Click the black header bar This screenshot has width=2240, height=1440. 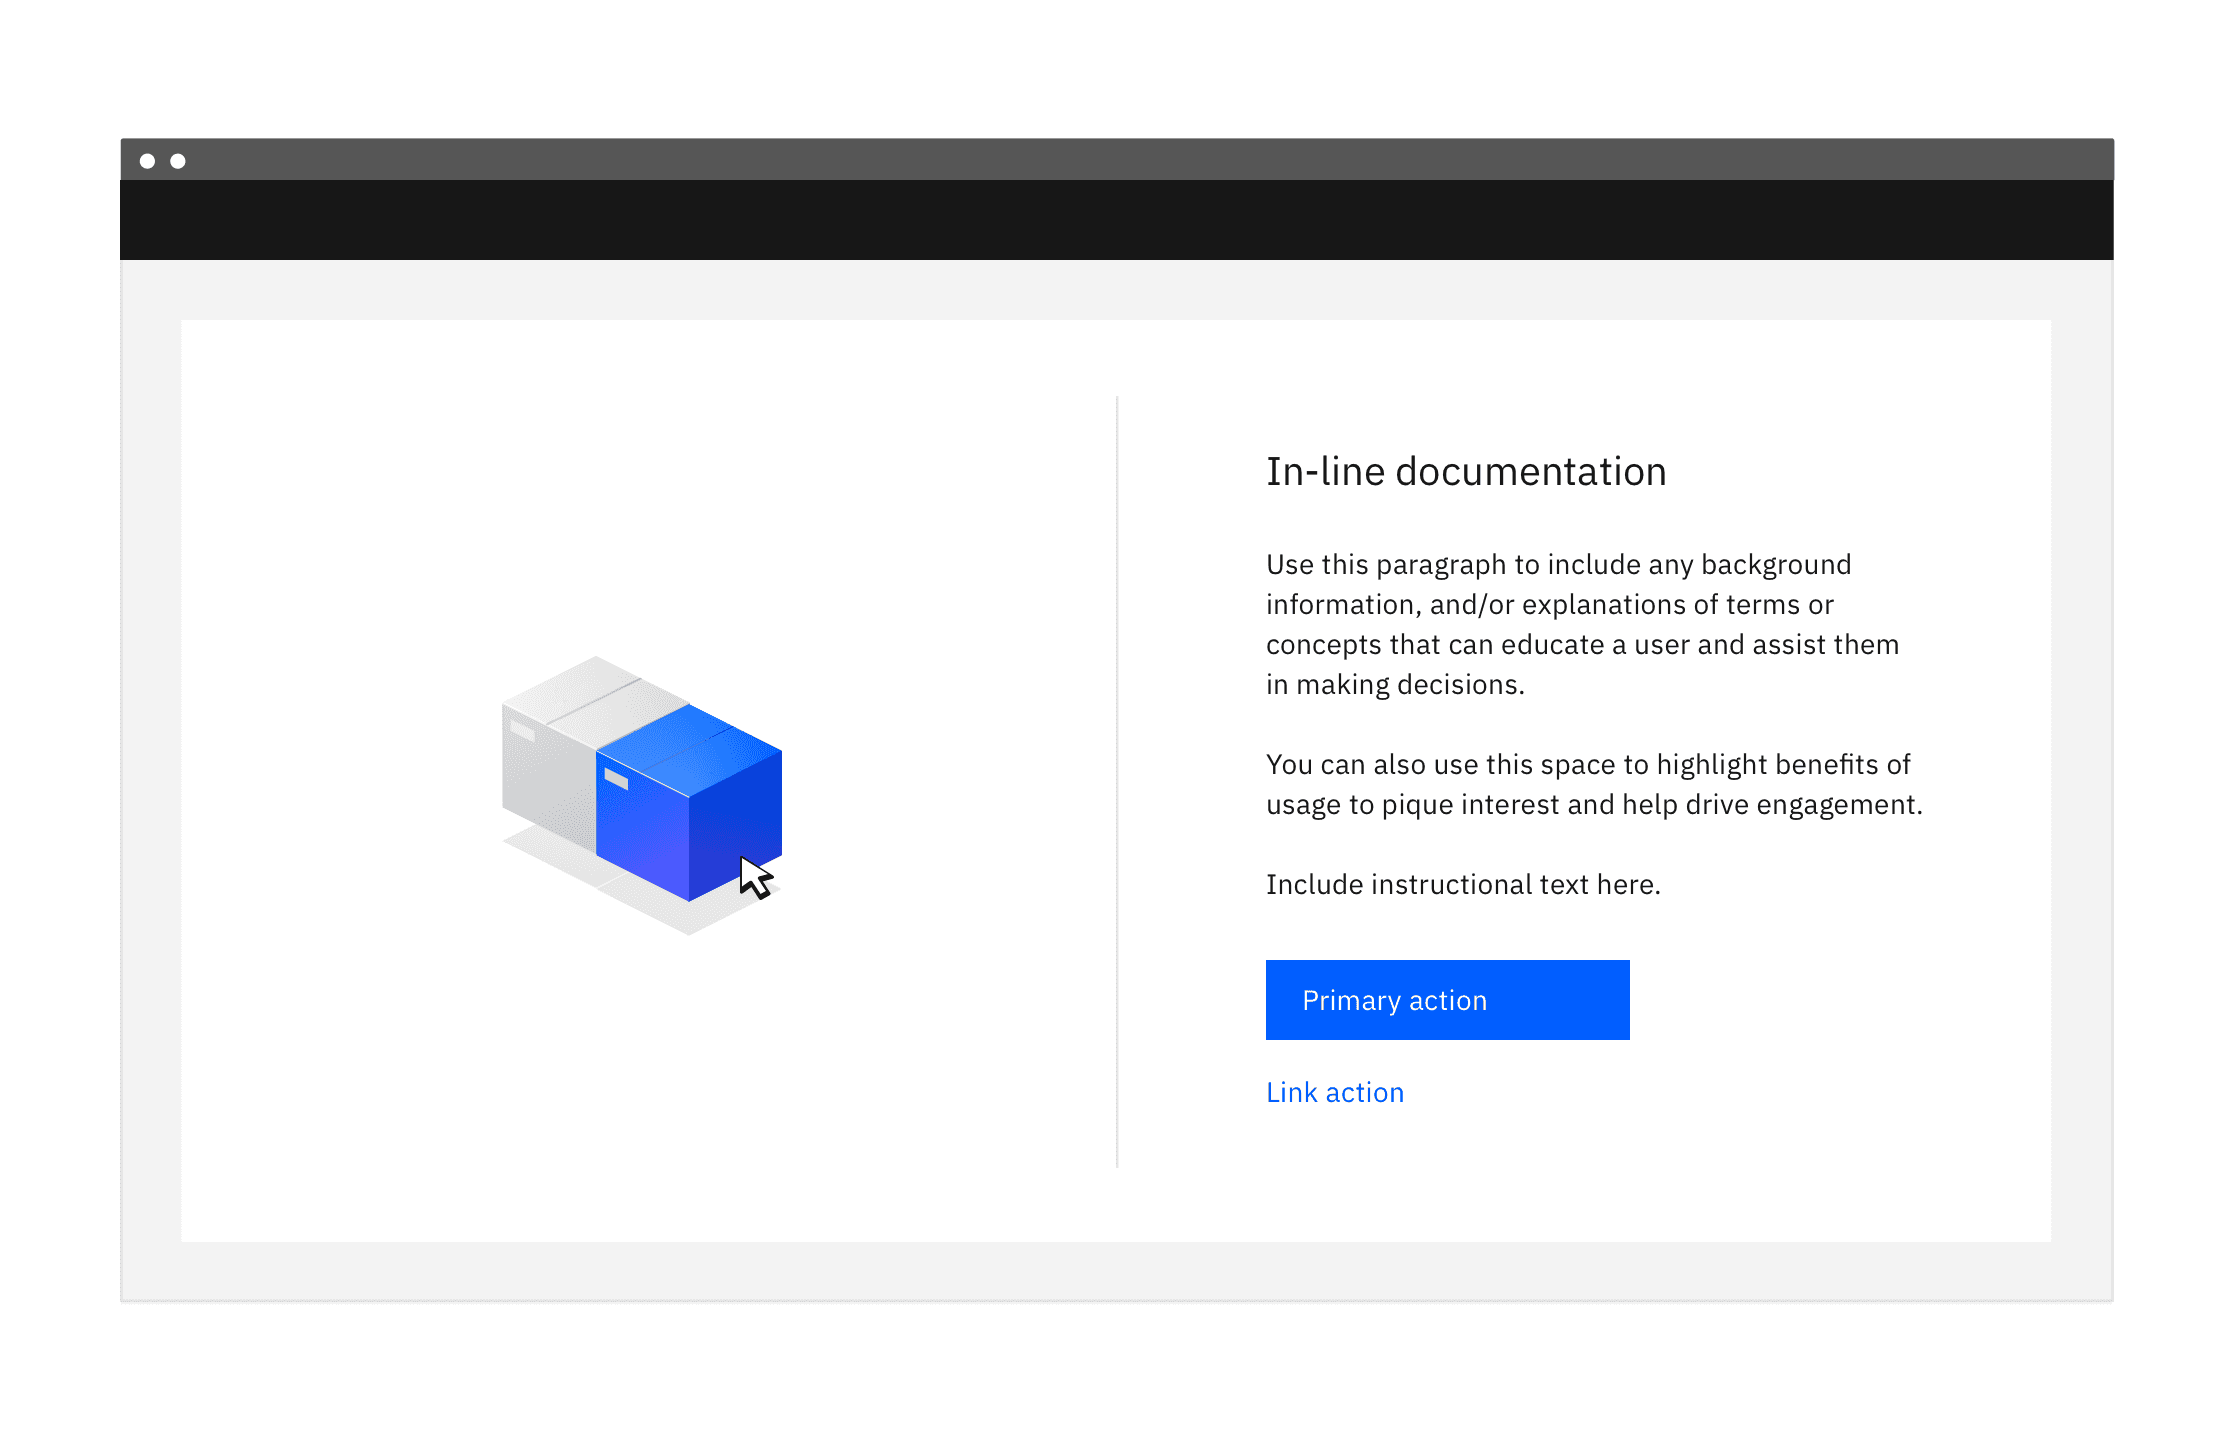(1116, 220)
